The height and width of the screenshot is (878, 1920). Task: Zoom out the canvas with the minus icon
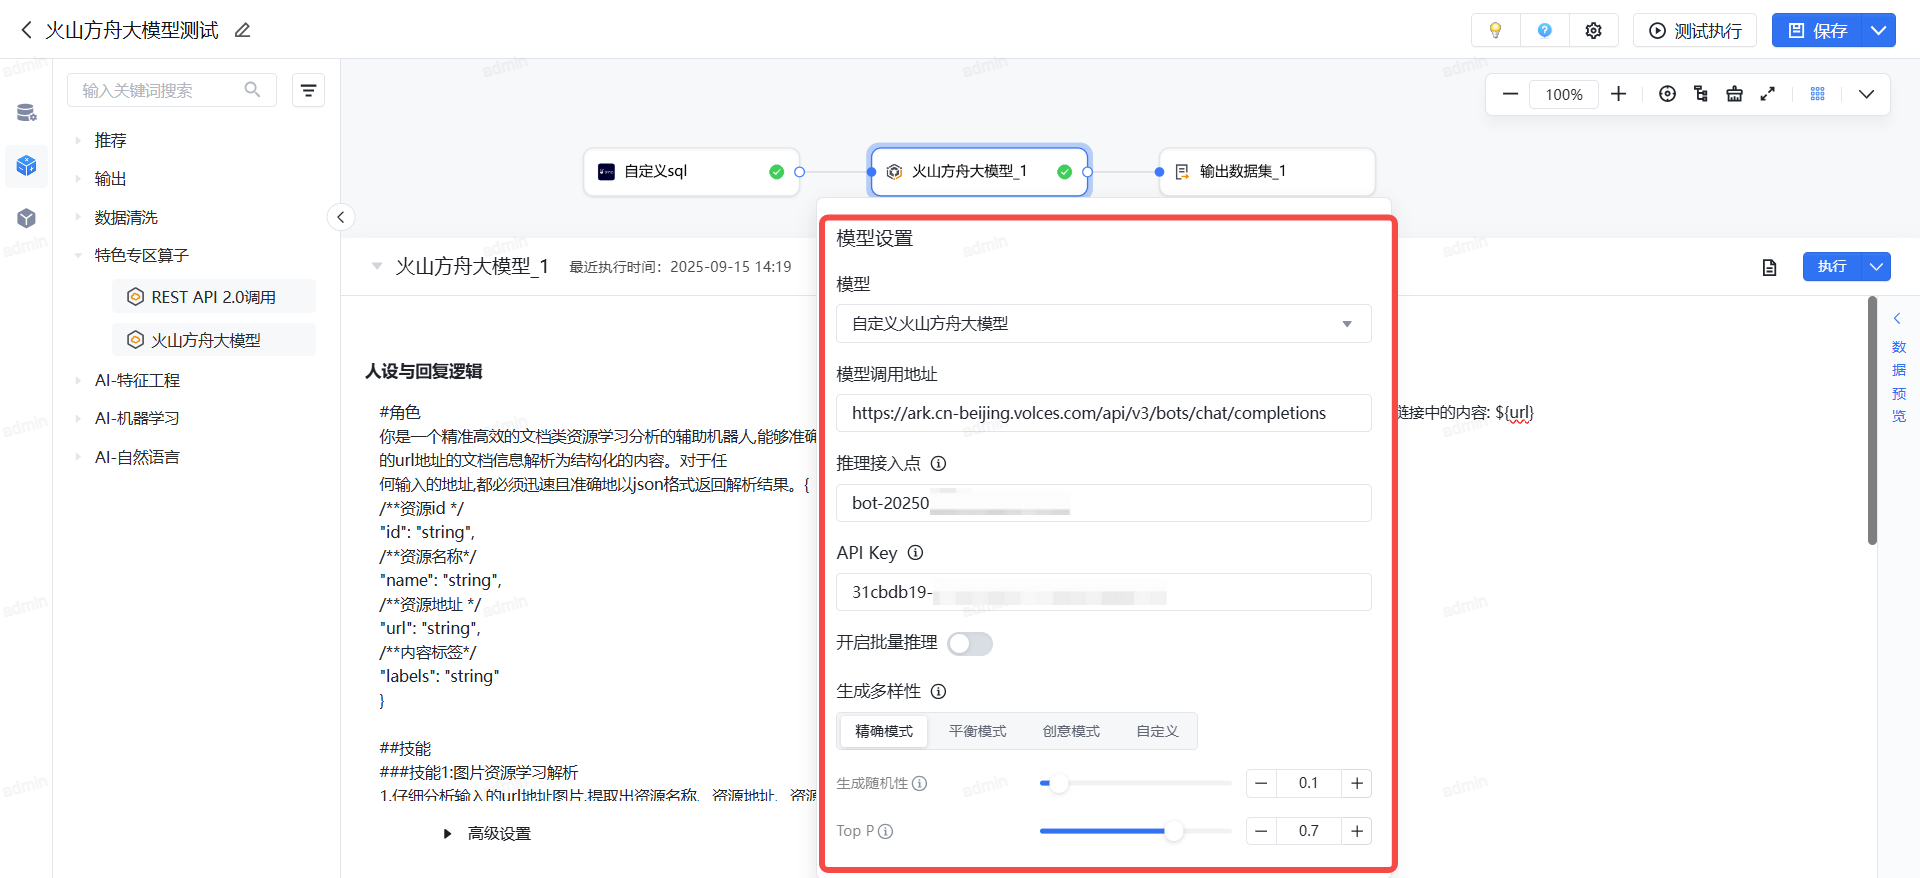pyautogui.click(x=1510, y=94)
